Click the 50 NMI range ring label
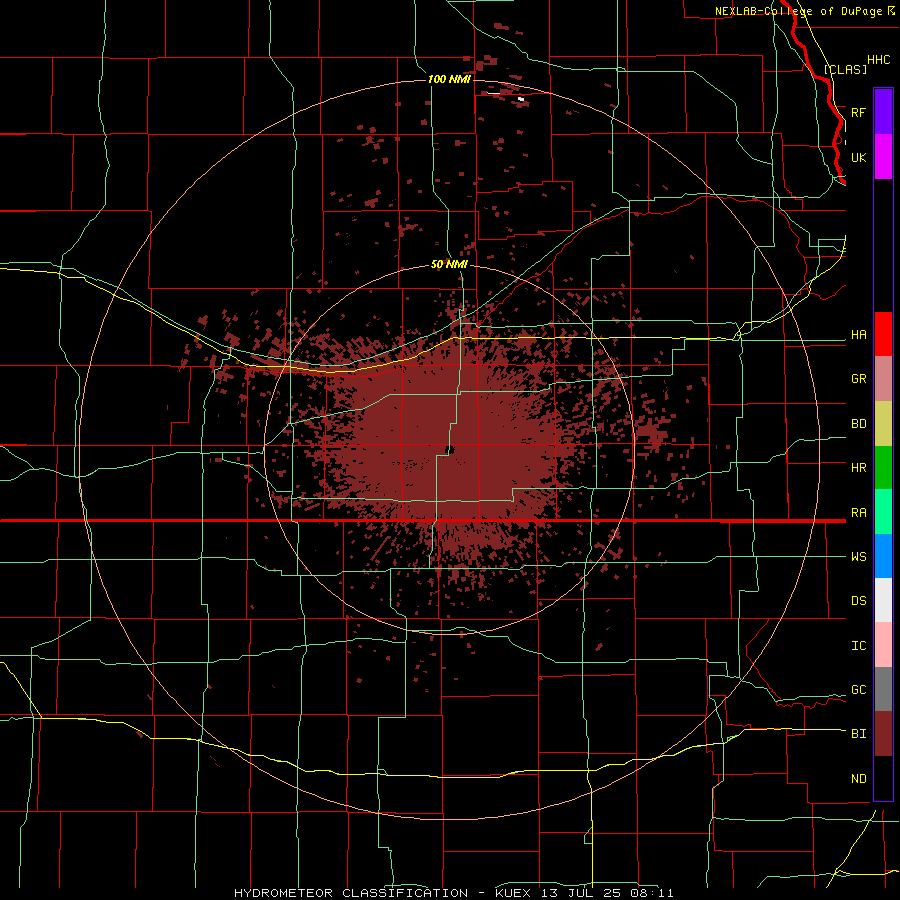Image resolution: width=900 pixels, height=900 pixels. point(449,265)
